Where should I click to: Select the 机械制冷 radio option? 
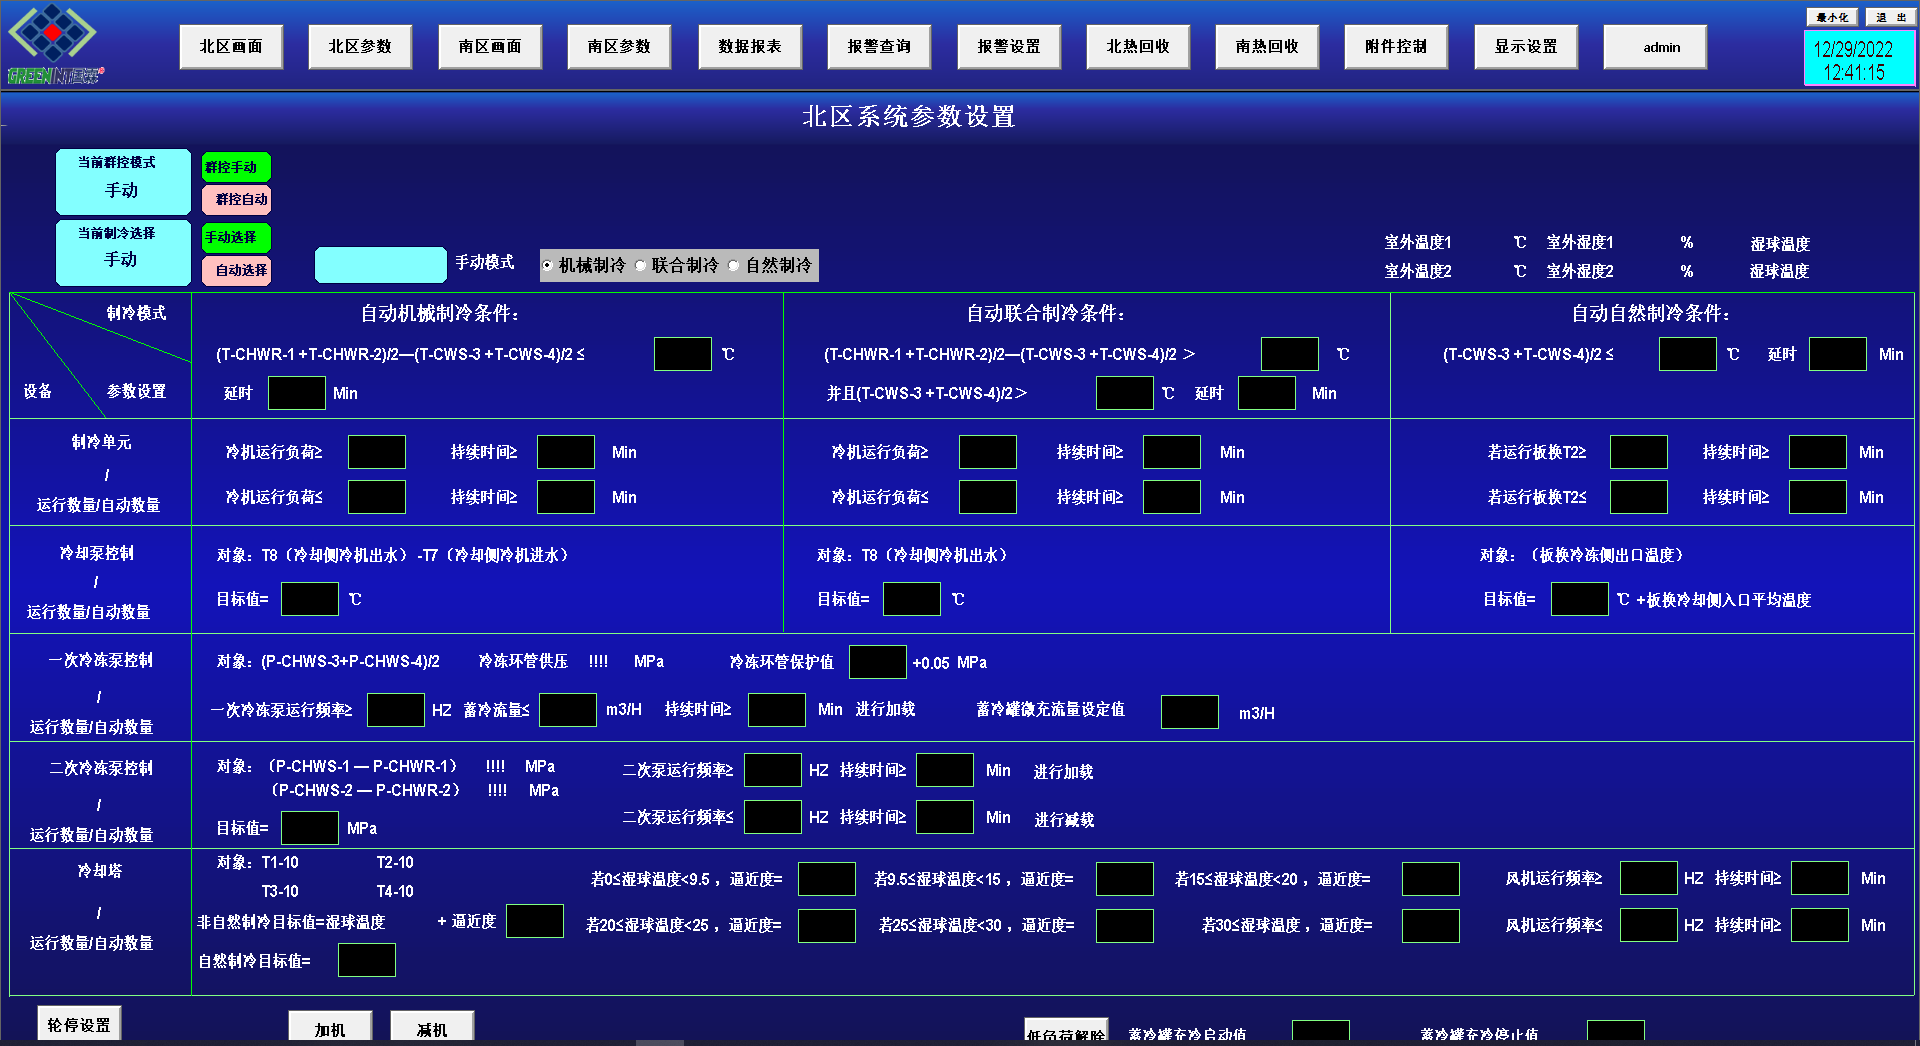coord(548,266)
